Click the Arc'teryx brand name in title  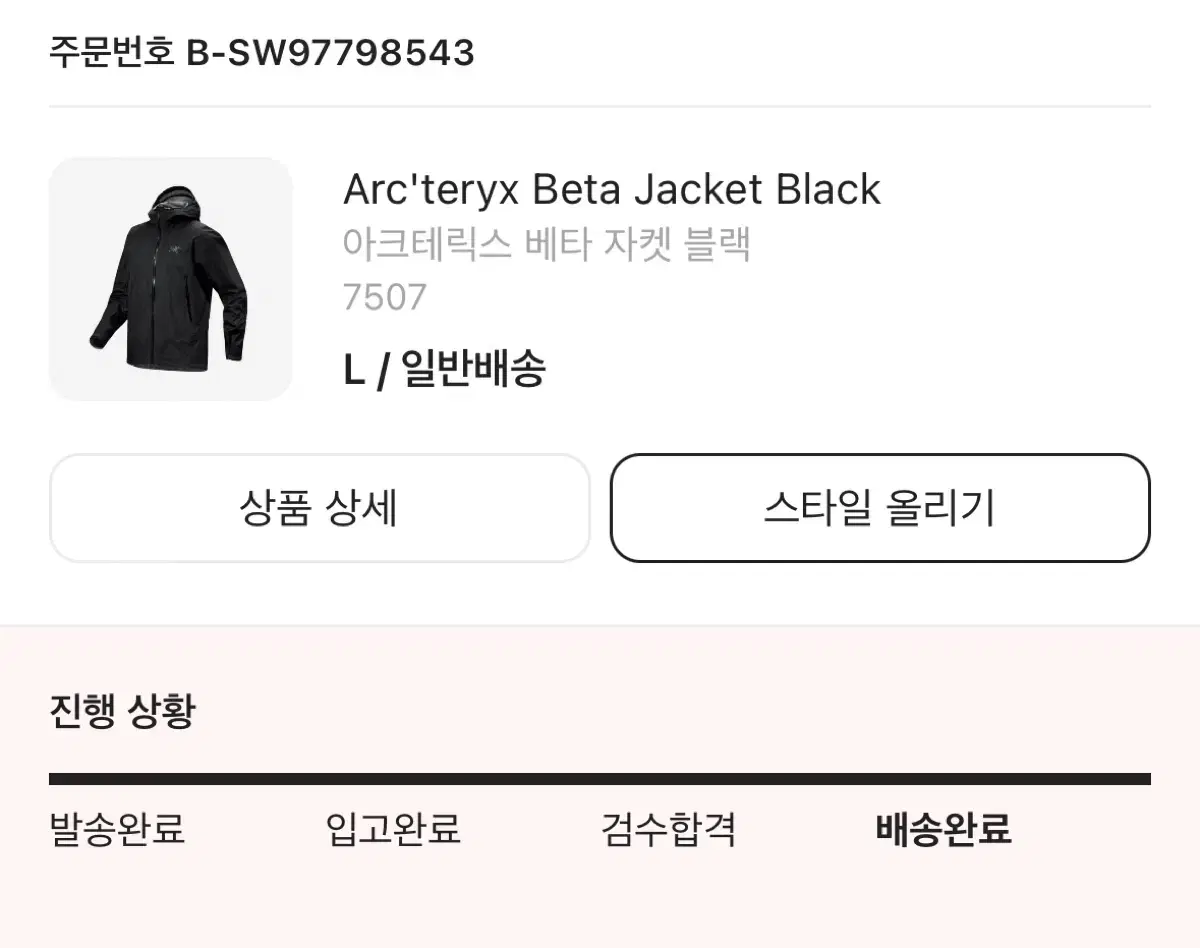pyautogui.click(x=431, y=190)
